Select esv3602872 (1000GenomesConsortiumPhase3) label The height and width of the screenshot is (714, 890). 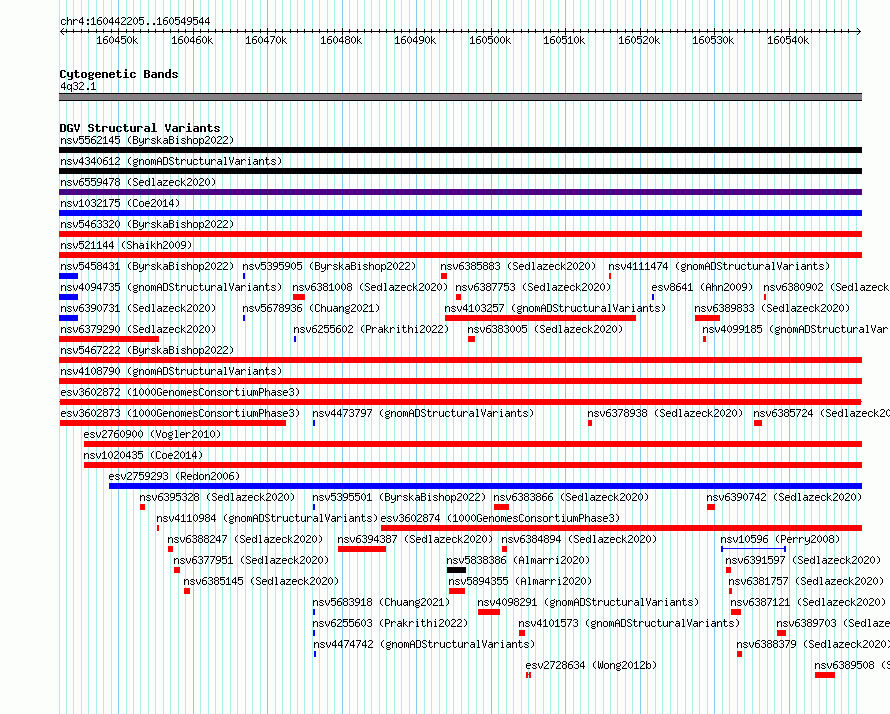180,392
